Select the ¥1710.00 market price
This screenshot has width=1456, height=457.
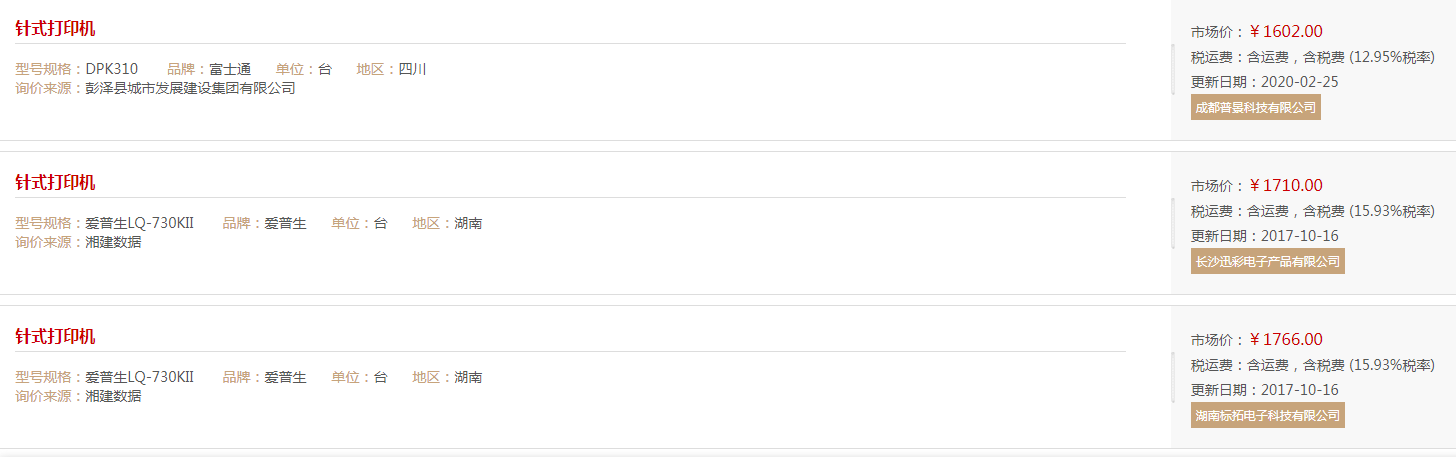(1286, 185)
